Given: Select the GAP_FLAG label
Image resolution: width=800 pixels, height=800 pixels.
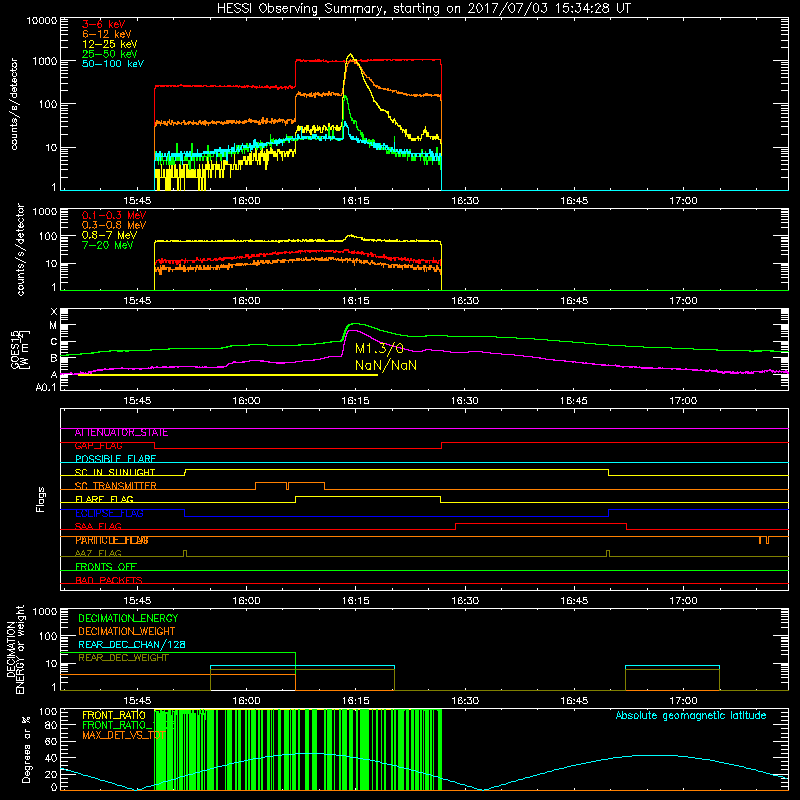Looking at the screenshot, I should click(x=98, y=446).
